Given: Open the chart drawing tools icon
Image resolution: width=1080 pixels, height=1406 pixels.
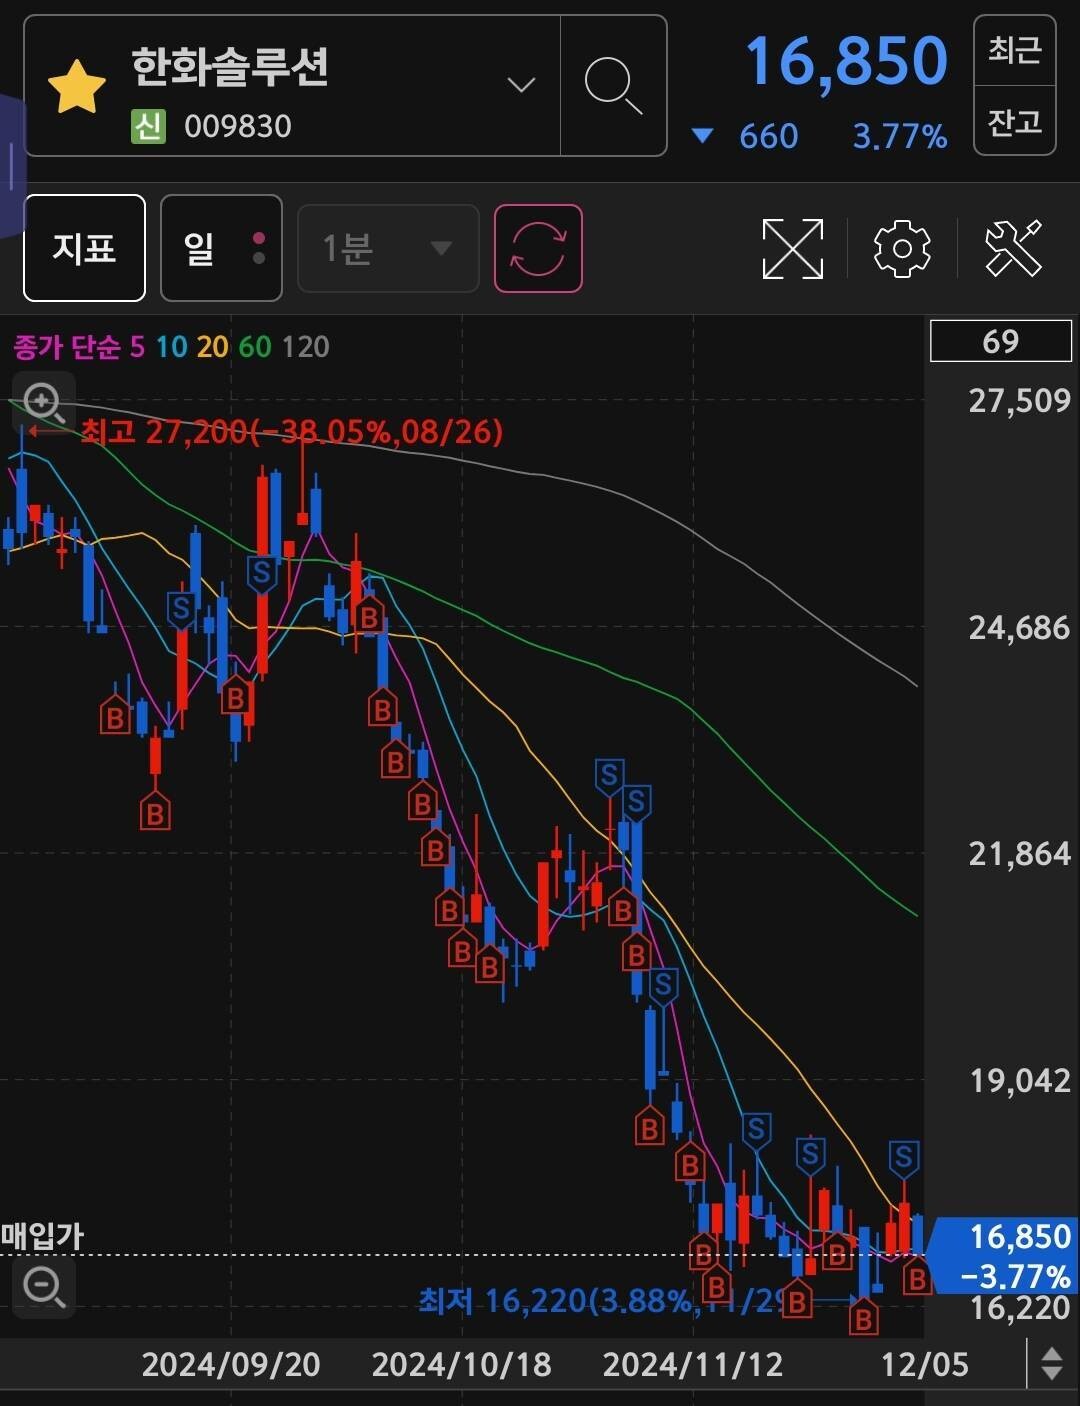Looking at the screenshot, I should click(1013, 248).
